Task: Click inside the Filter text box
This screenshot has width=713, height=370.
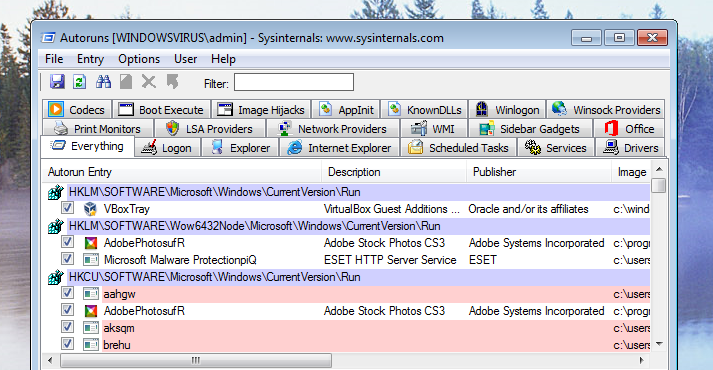Action: tap(294, 83)
